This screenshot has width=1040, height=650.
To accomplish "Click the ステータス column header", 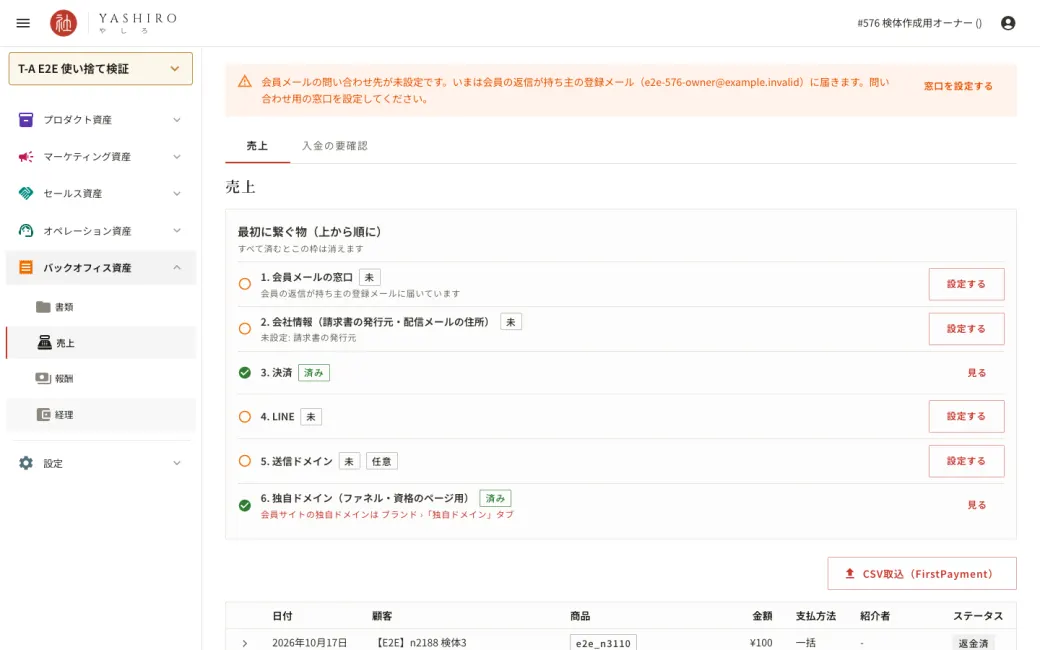I will (978, 616).
